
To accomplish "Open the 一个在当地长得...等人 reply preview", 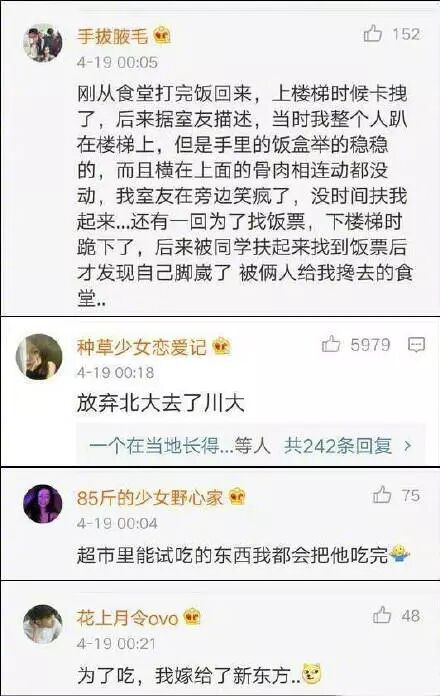I will [x=179, y=445].
